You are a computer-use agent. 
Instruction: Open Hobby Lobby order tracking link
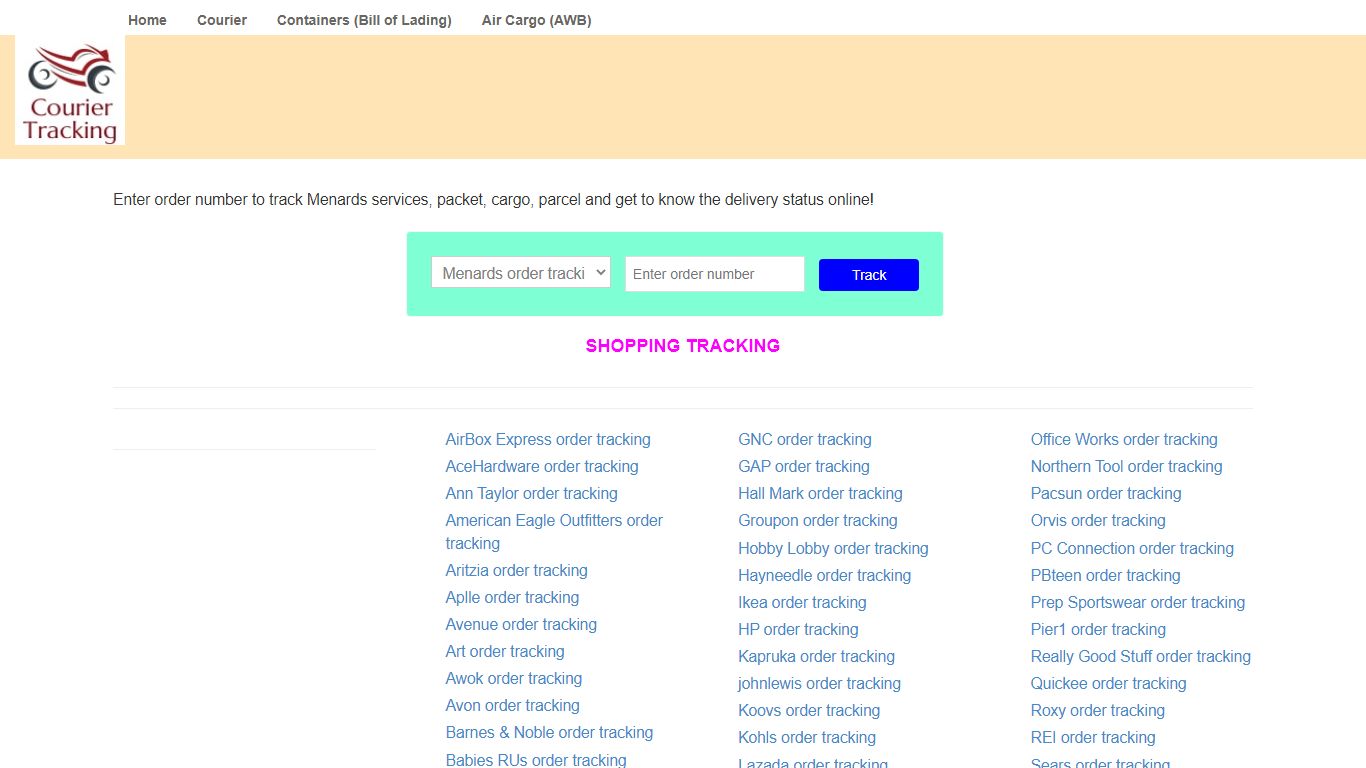pyautogui.click(x=833, y=548)
